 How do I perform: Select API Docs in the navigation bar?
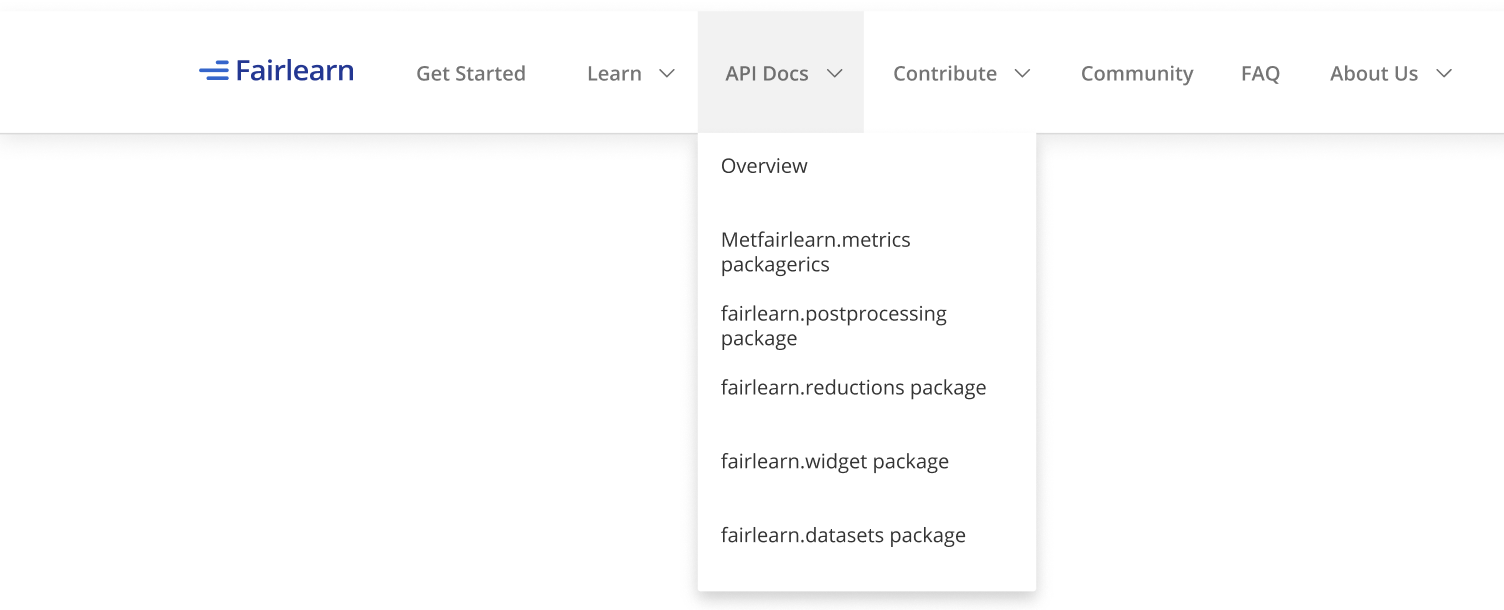(769, 73)
